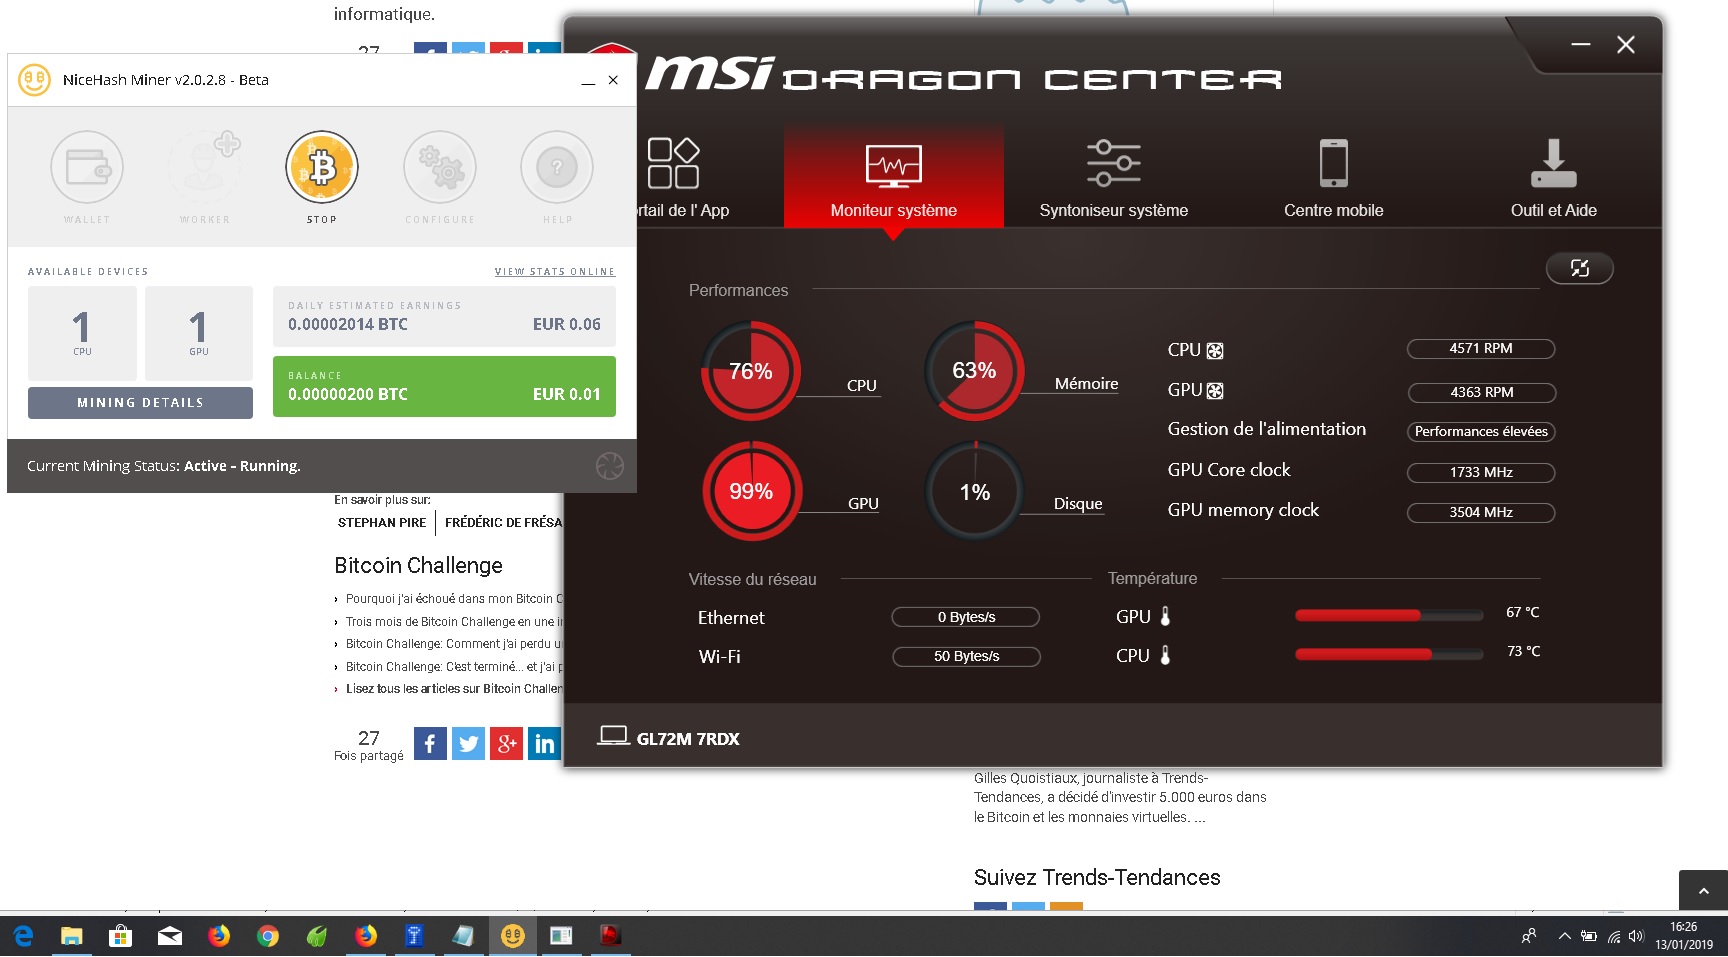Screen dimensions: 1728x957
Task: Share the article on Facebook
Action: (x=430, y=743)
